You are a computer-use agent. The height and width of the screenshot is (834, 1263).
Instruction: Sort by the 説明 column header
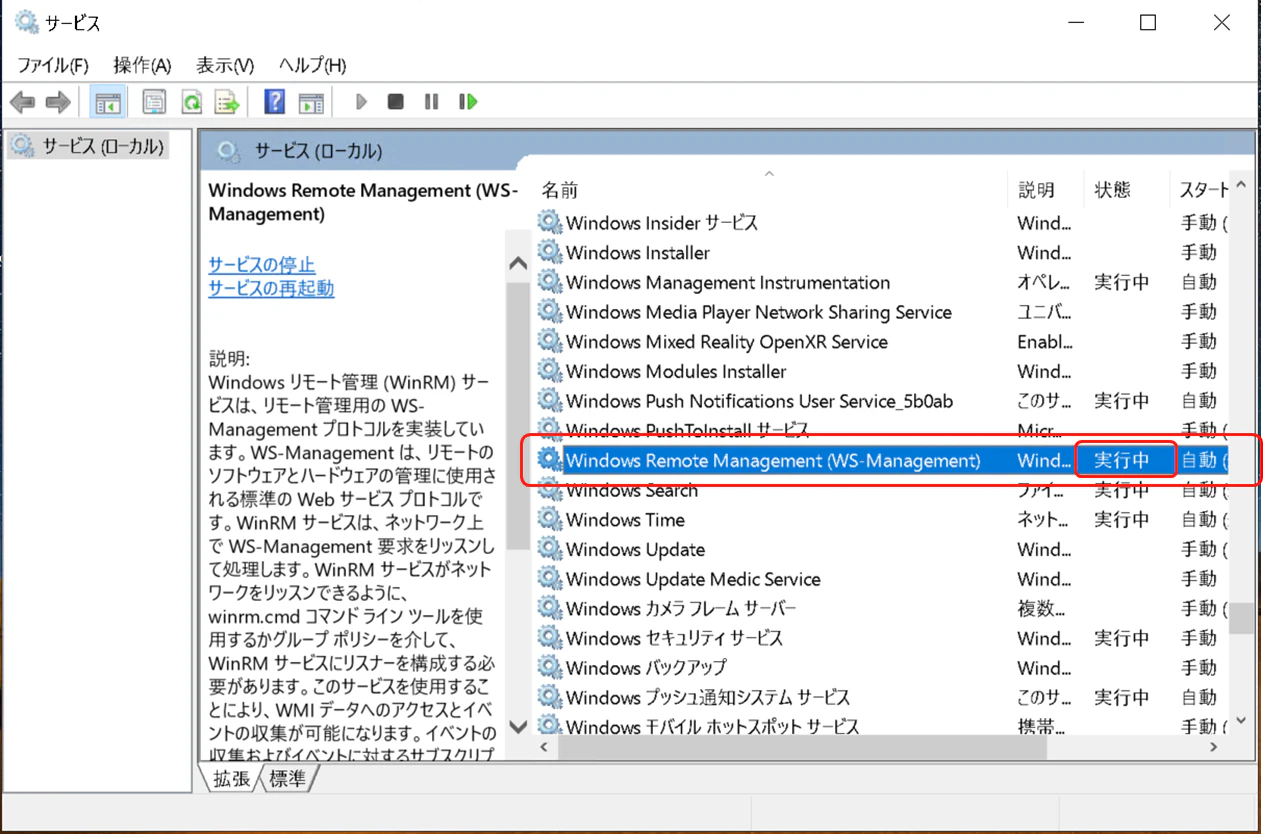[1045, 189]
